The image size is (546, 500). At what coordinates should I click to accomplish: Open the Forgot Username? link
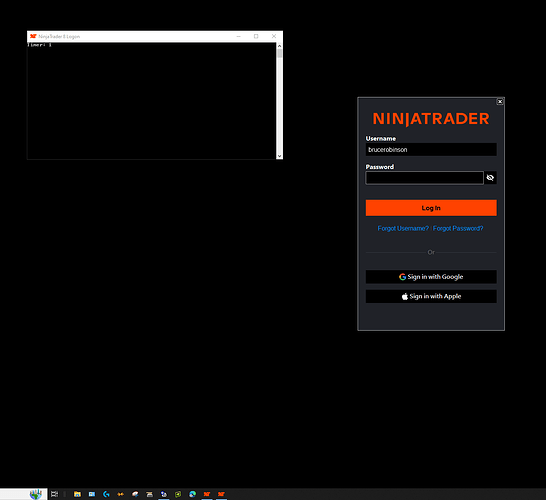pyautogui.click(x=403, y=228)
